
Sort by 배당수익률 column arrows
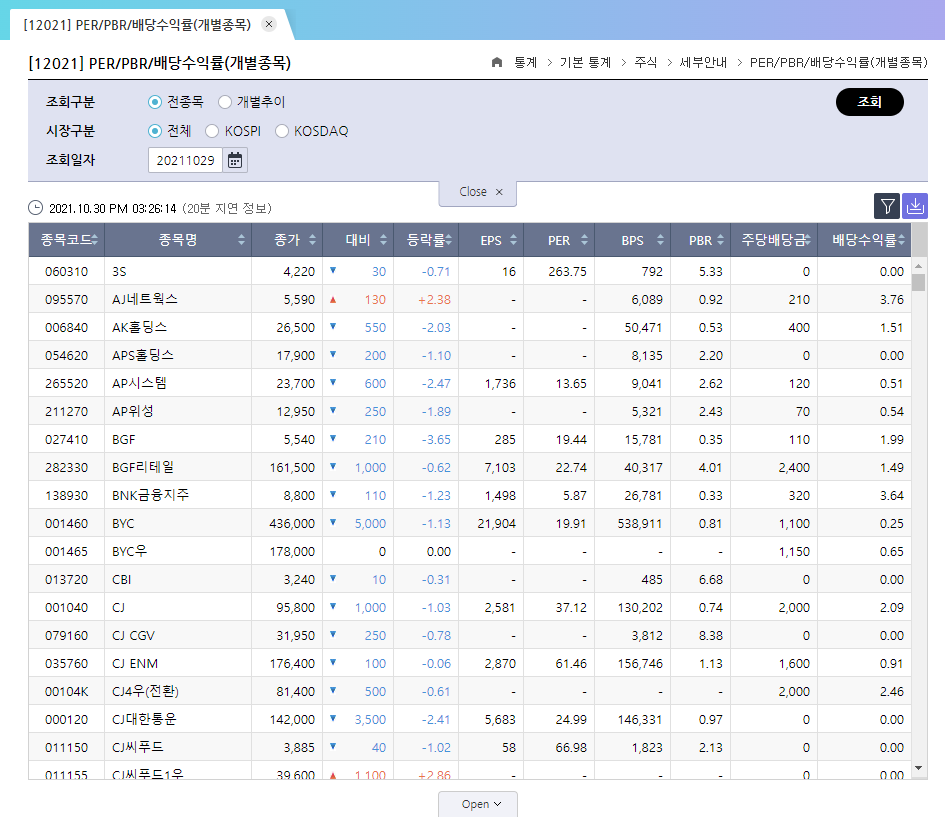[901, 240]
